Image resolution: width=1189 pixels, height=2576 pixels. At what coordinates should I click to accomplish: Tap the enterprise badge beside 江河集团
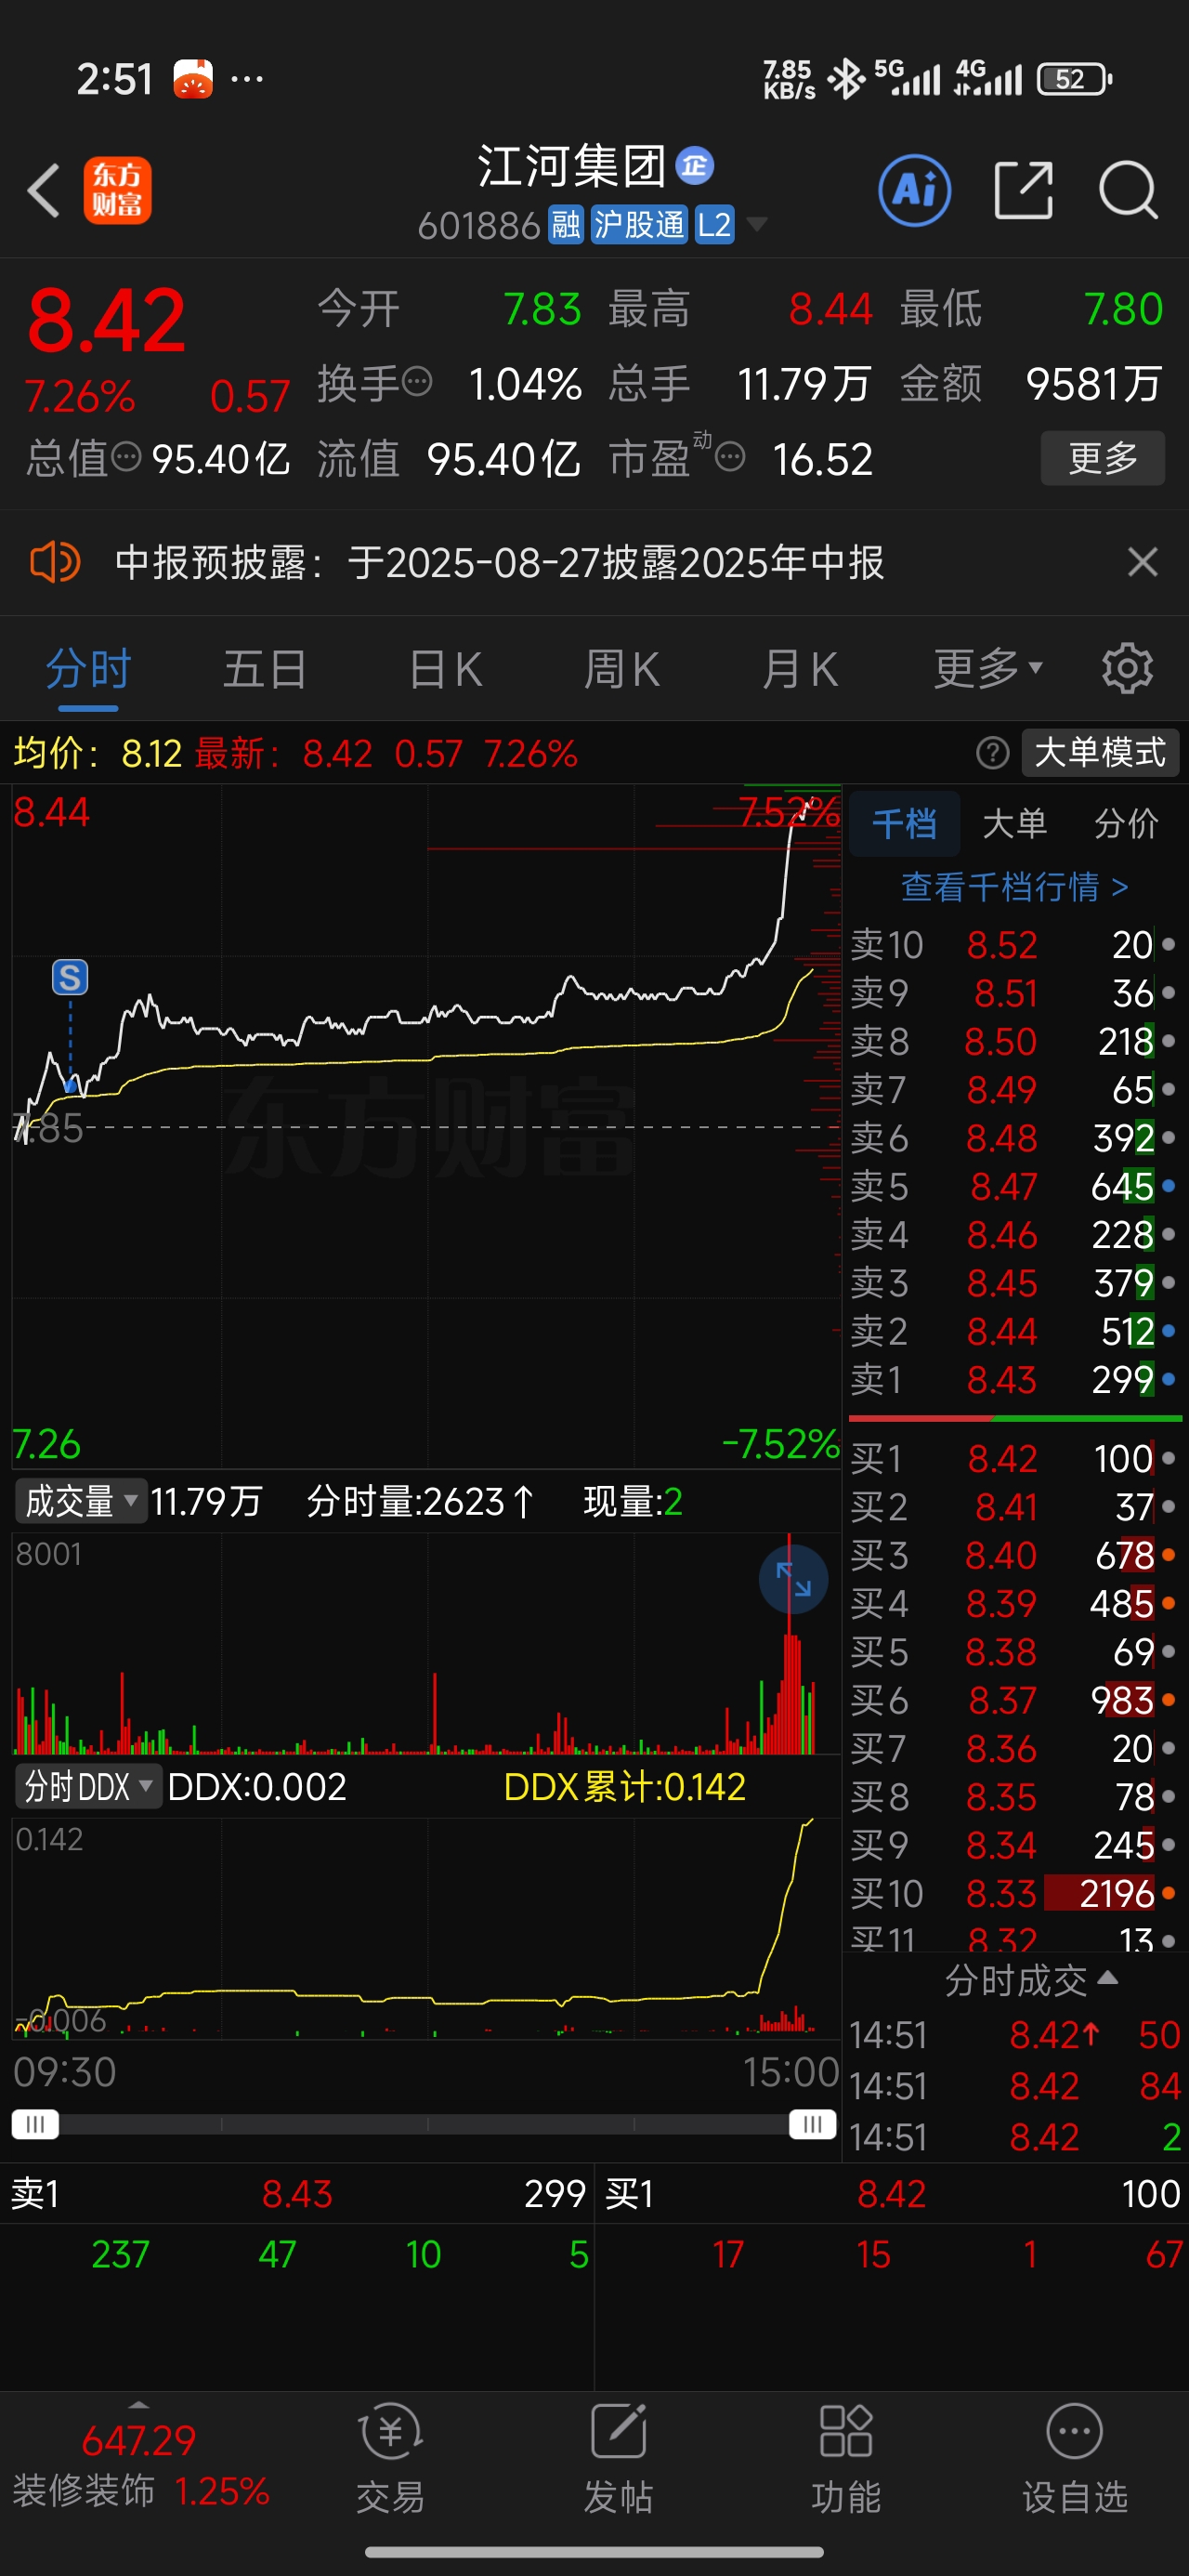tap(695, 165)
